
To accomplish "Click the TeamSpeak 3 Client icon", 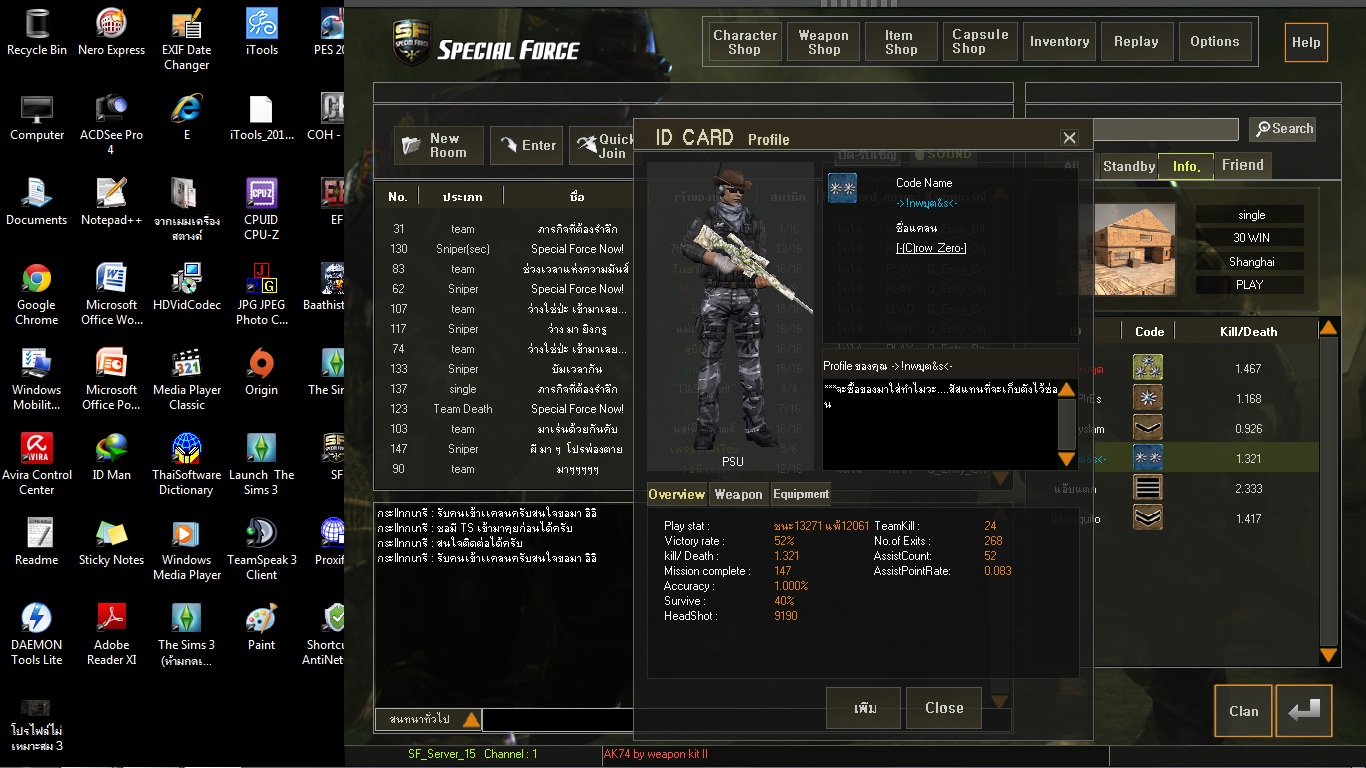I will tap(261, 550).
